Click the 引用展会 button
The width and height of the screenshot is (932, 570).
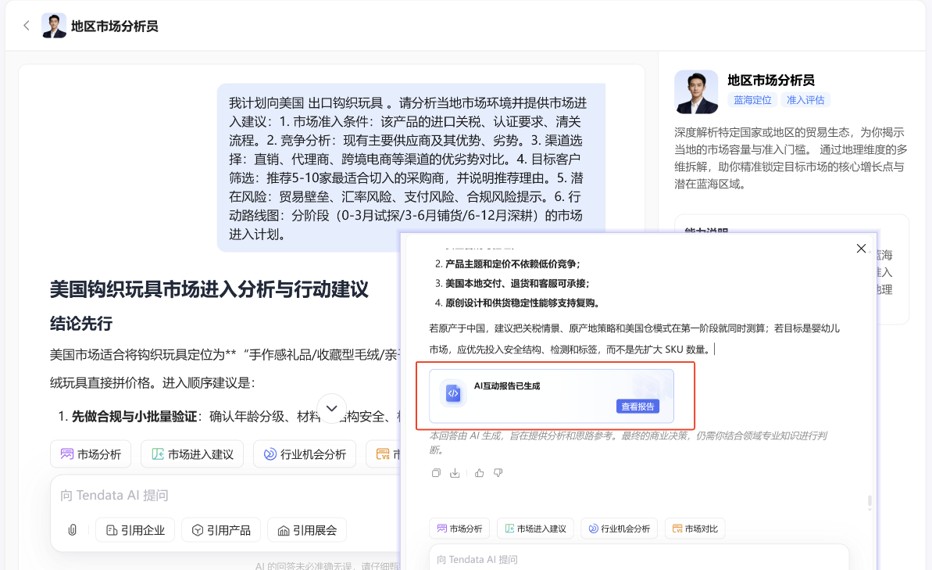point(307,530)
